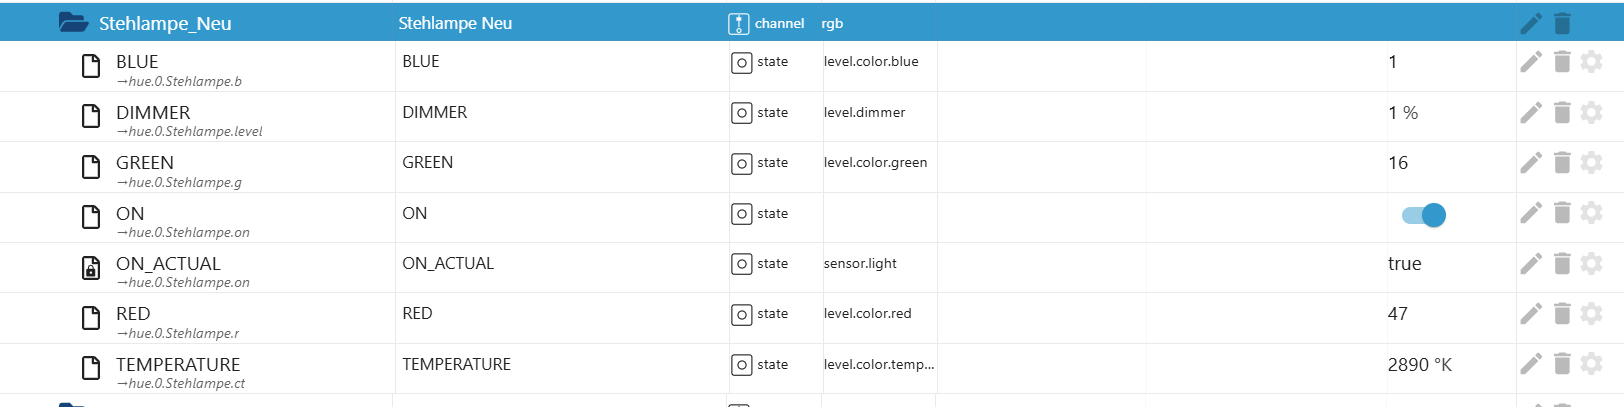Viewport: 1624px width, 407px height.
Task: Toggle the ON state switch off
Action: pyautogui.click(x=1424, y=215)
